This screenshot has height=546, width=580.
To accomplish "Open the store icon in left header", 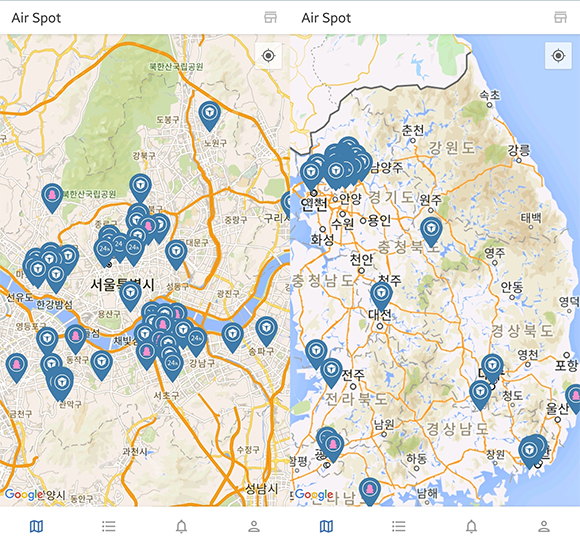I will (270, 17).
